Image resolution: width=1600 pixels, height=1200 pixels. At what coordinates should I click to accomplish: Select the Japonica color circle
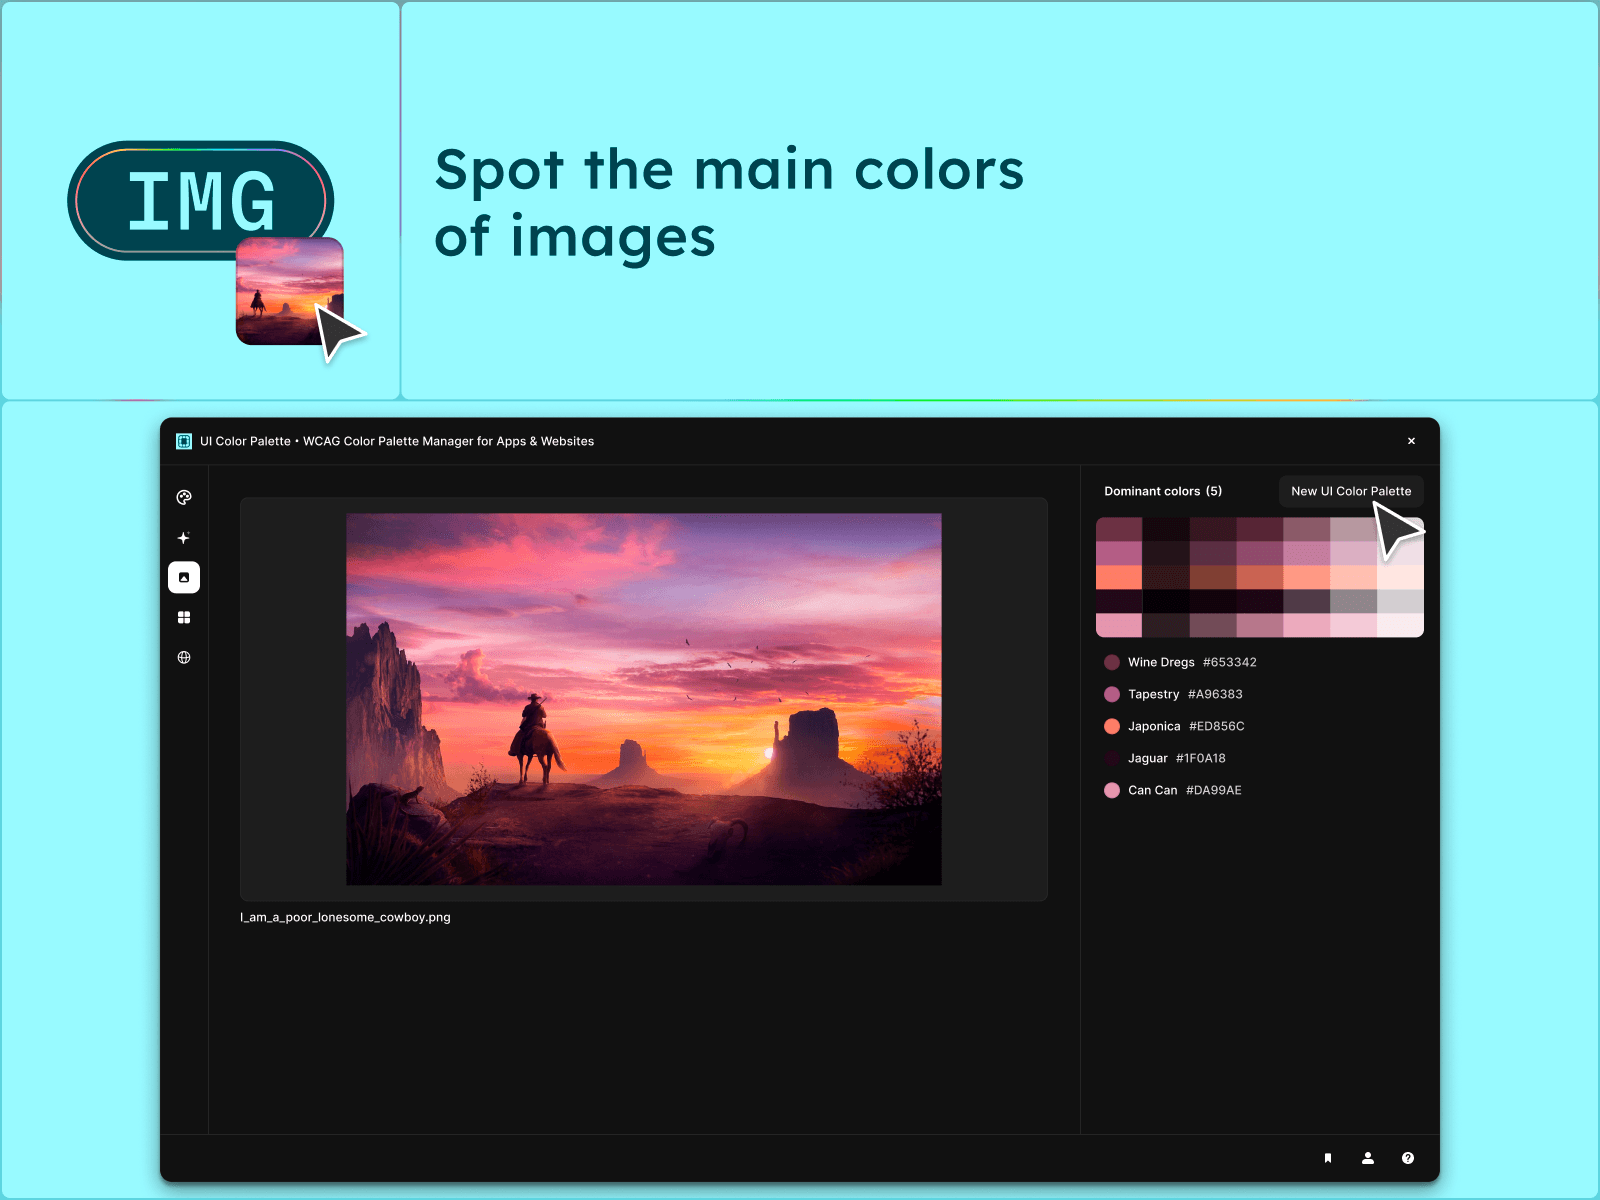pos(1112,726)
